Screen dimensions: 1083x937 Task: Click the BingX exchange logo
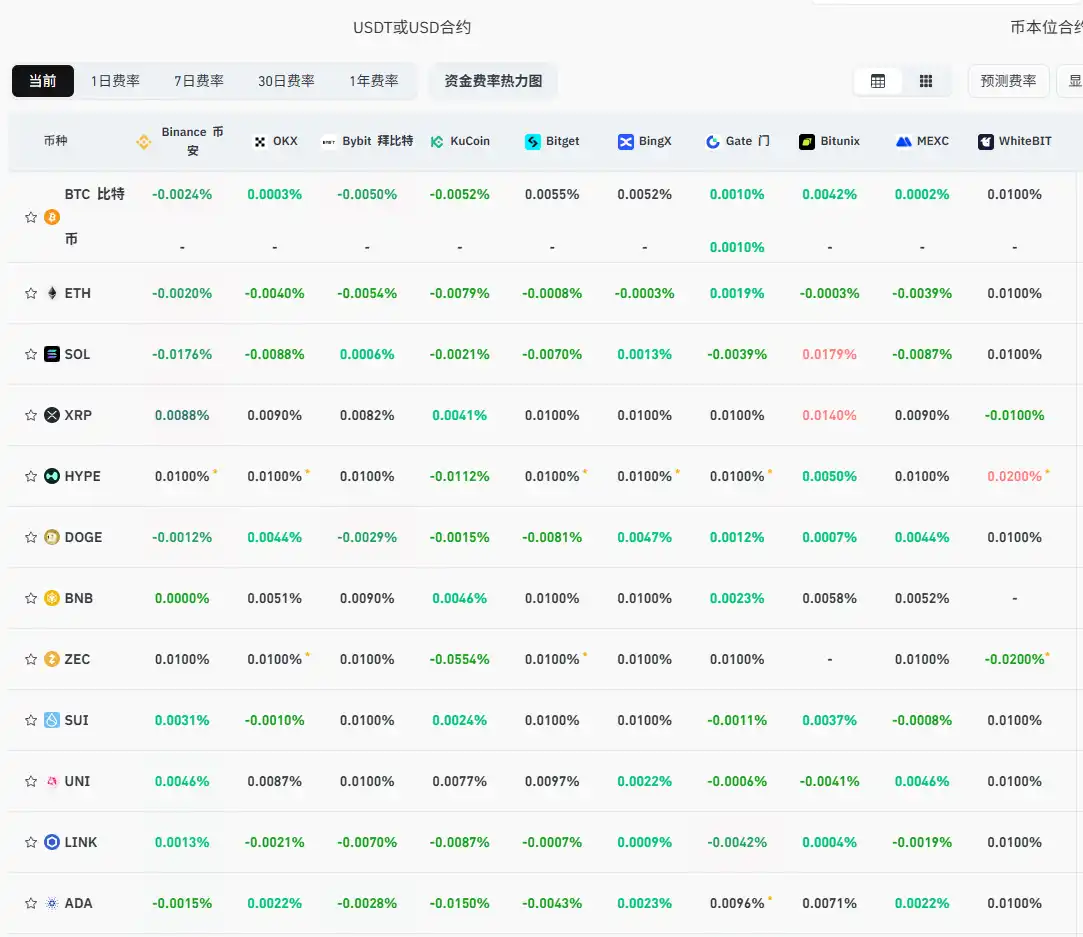(x=625, y=141)
